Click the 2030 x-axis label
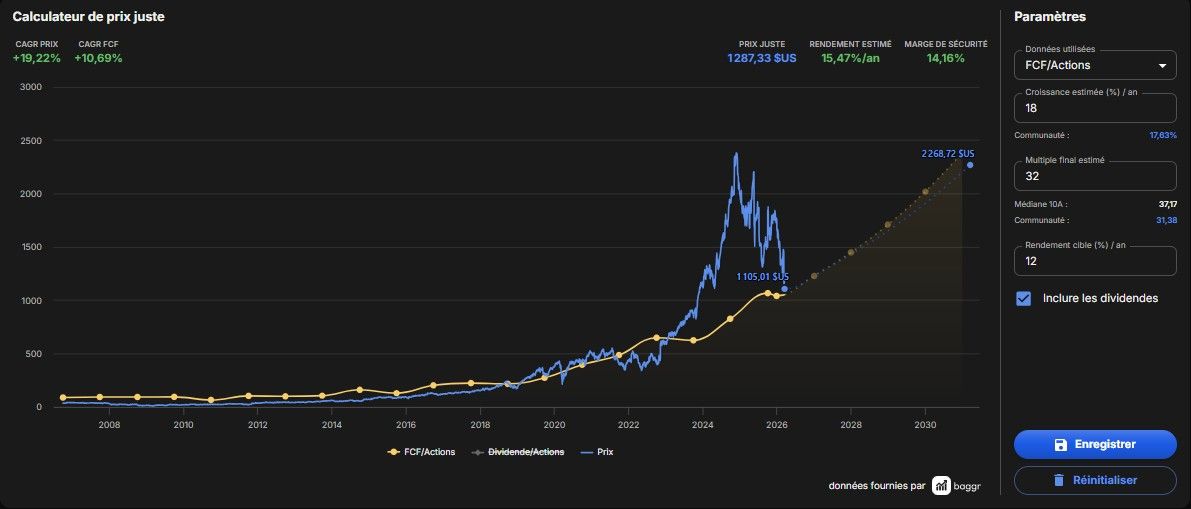Screen dimensions: 1191x509 [x=925, y=424]
